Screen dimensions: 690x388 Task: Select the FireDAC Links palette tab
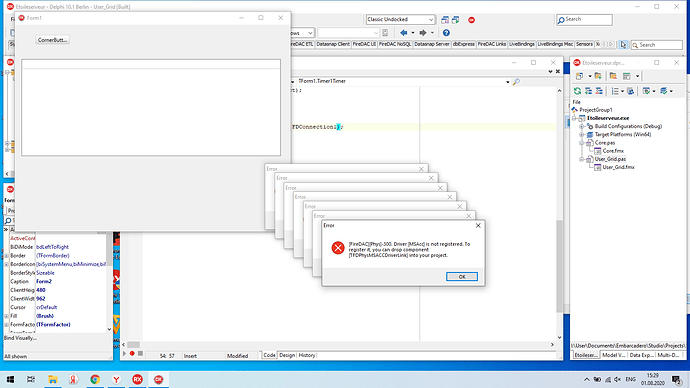coord(492,44)
